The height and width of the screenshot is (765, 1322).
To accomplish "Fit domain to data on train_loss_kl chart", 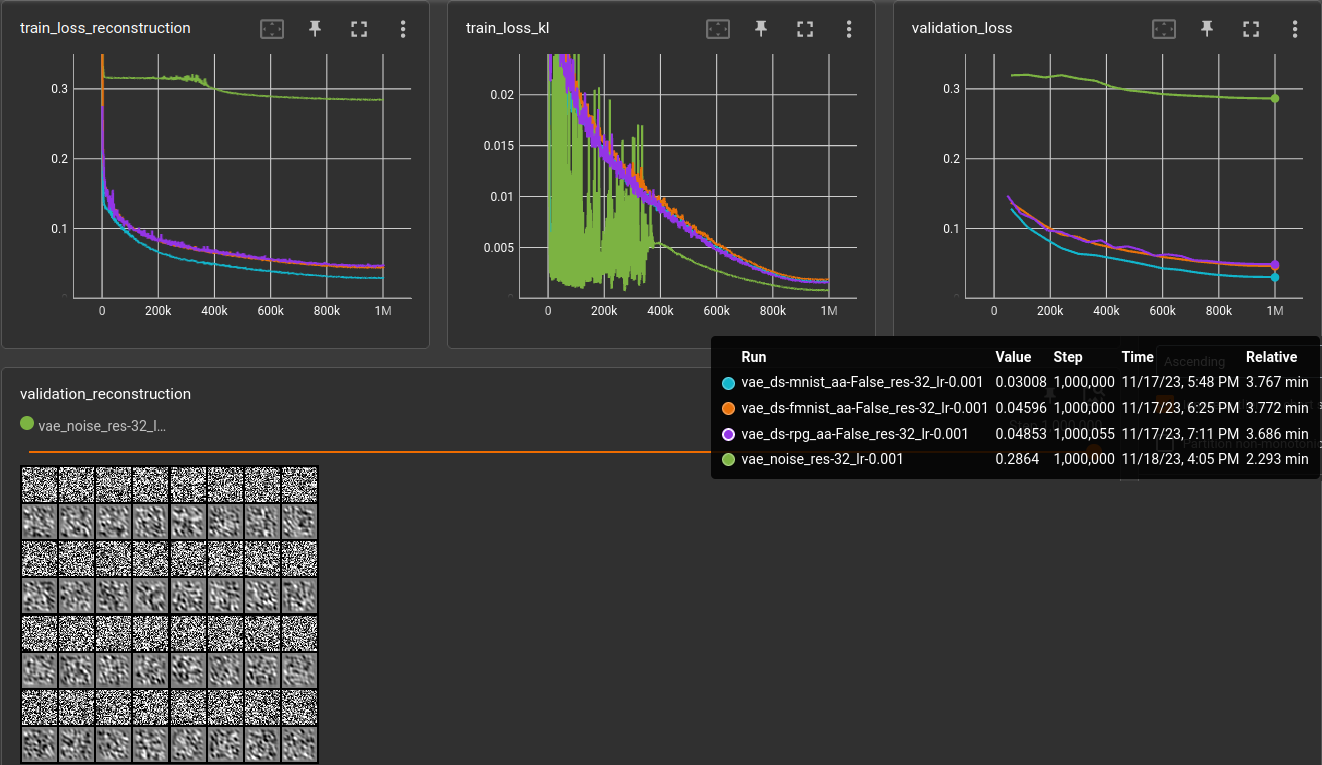I will [717, 29].
